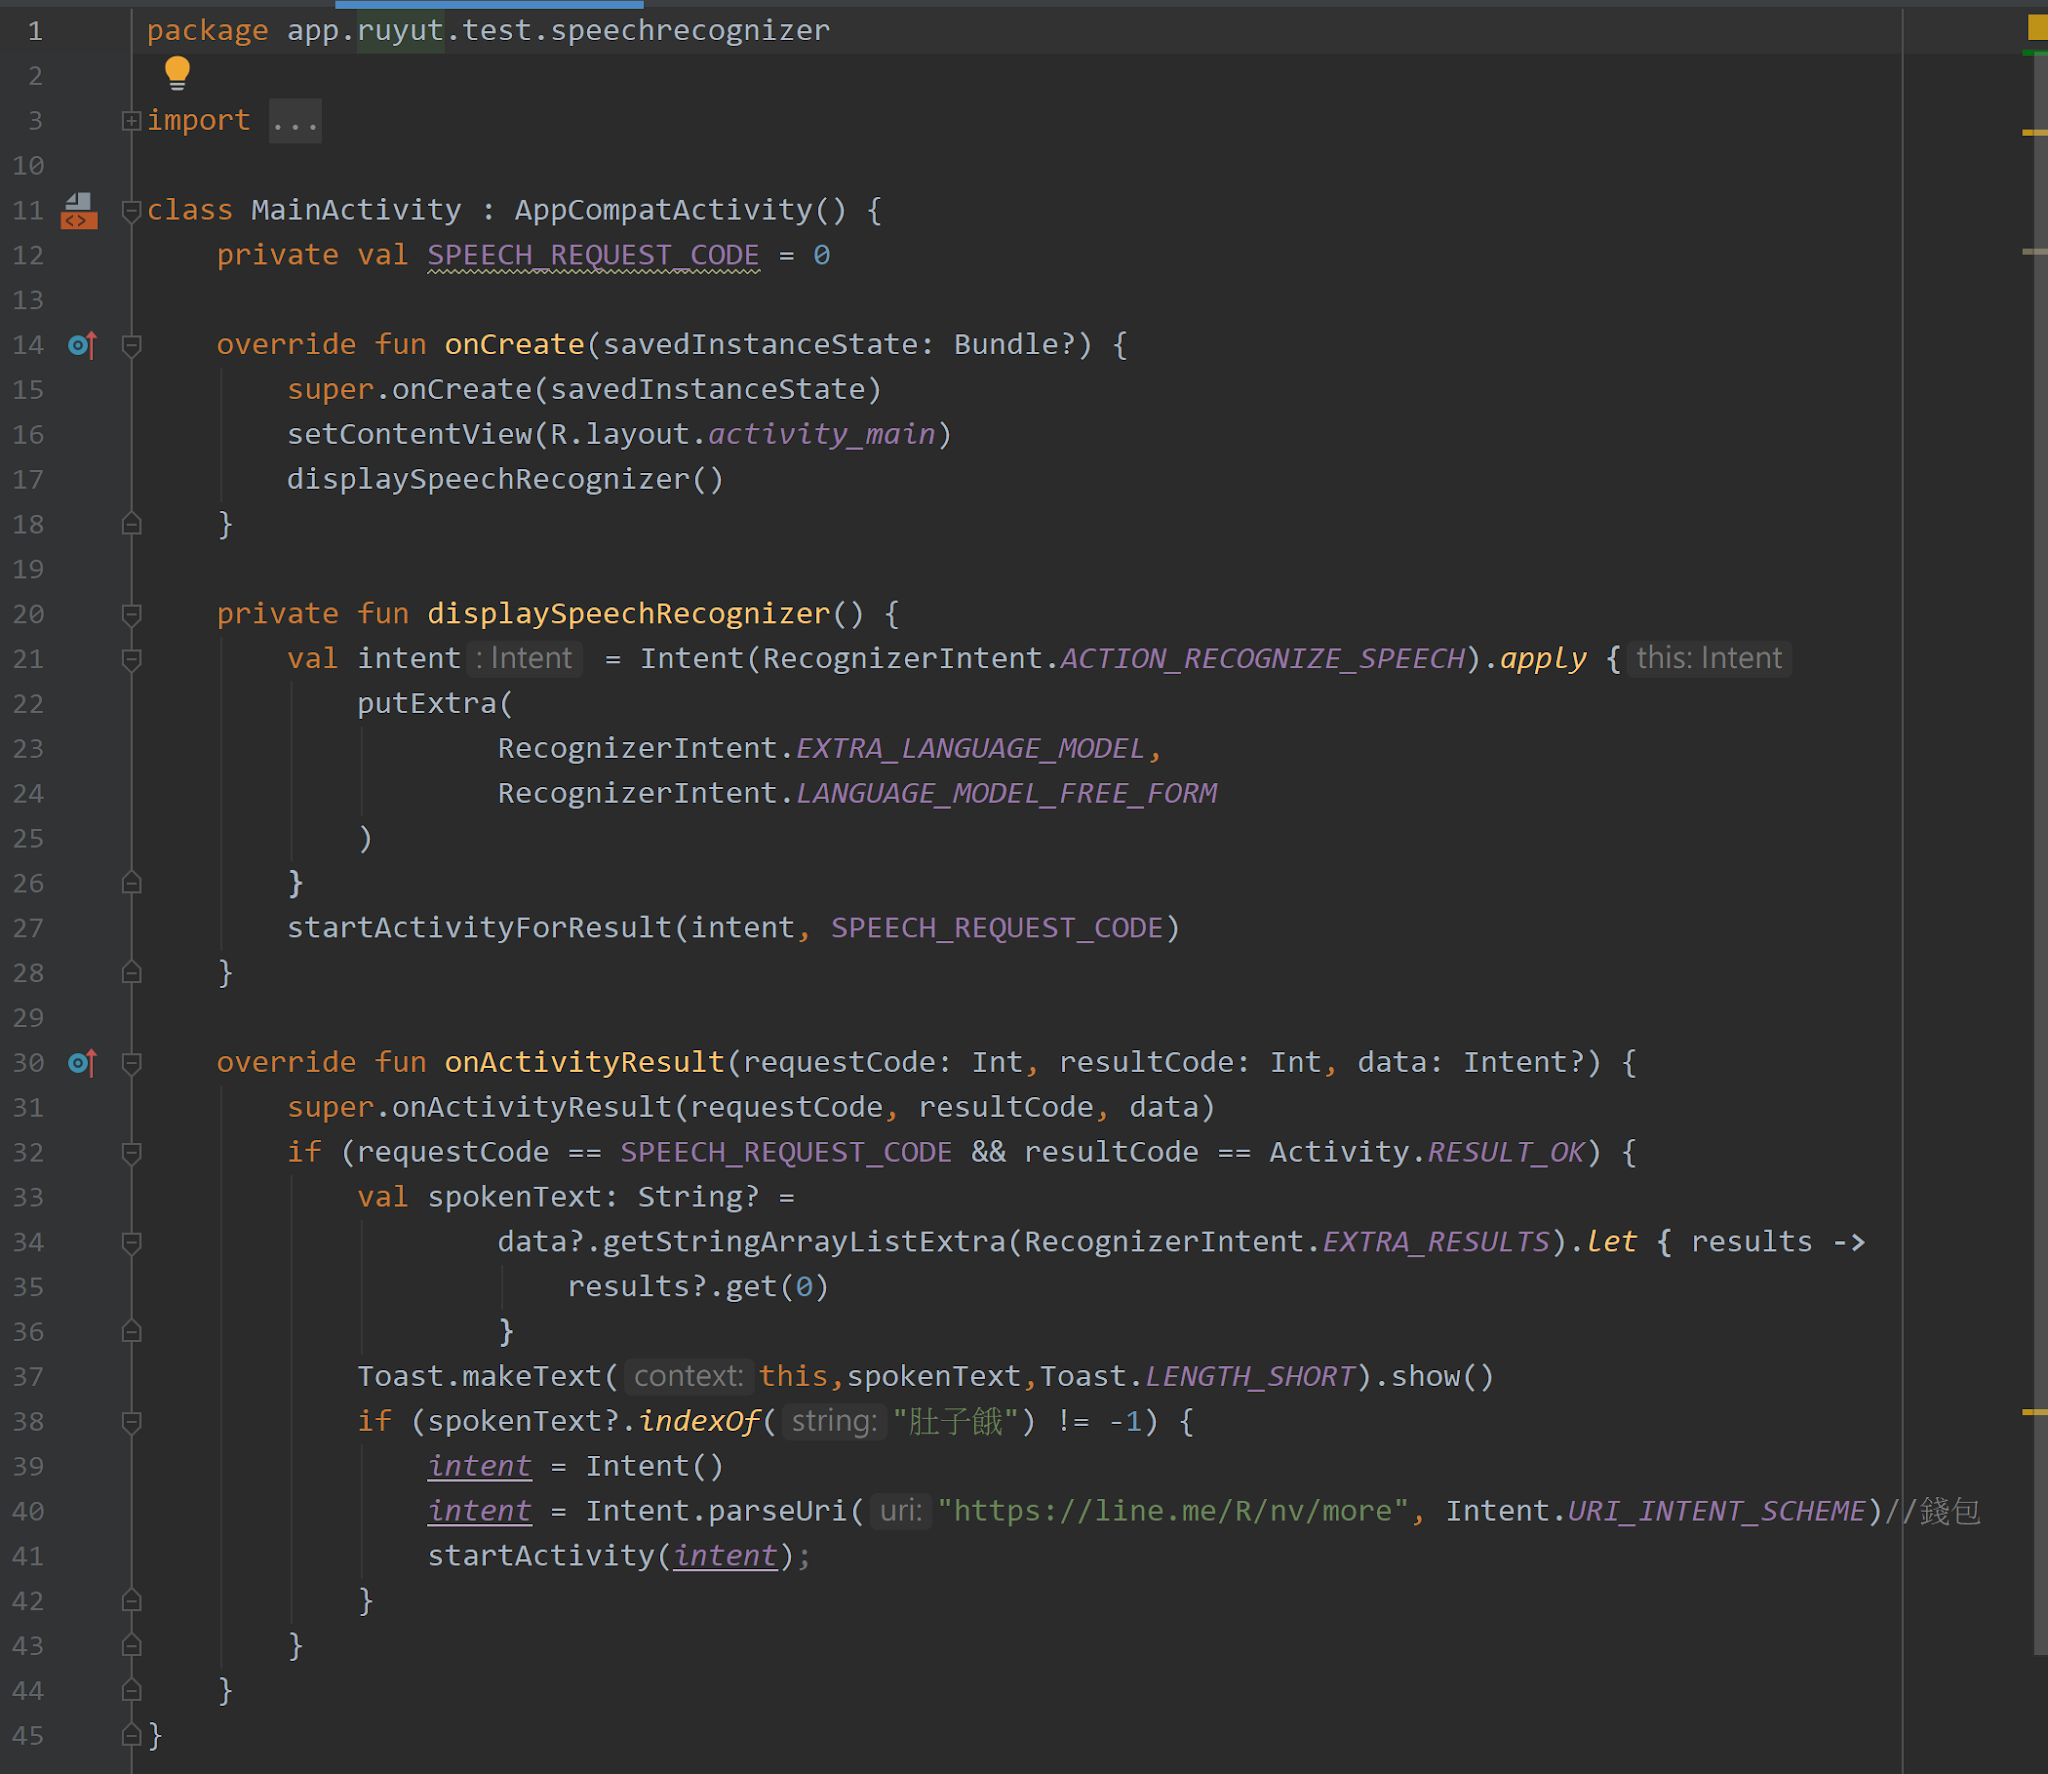Collapse the onActivityResult function block

pos(131,1062)
